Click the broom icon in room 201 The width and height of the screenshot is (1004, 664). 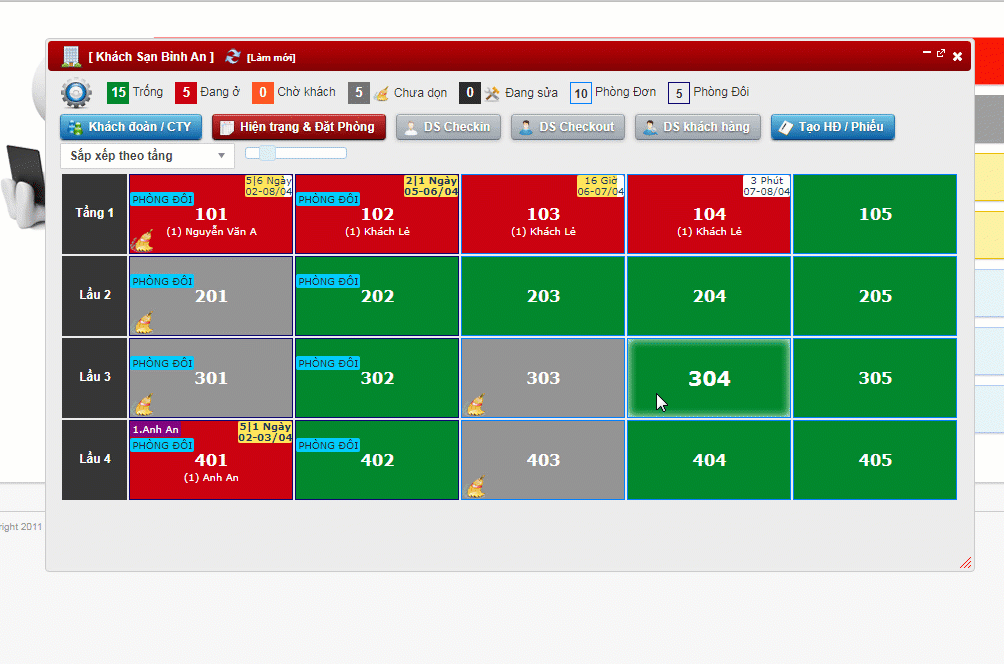145,322
